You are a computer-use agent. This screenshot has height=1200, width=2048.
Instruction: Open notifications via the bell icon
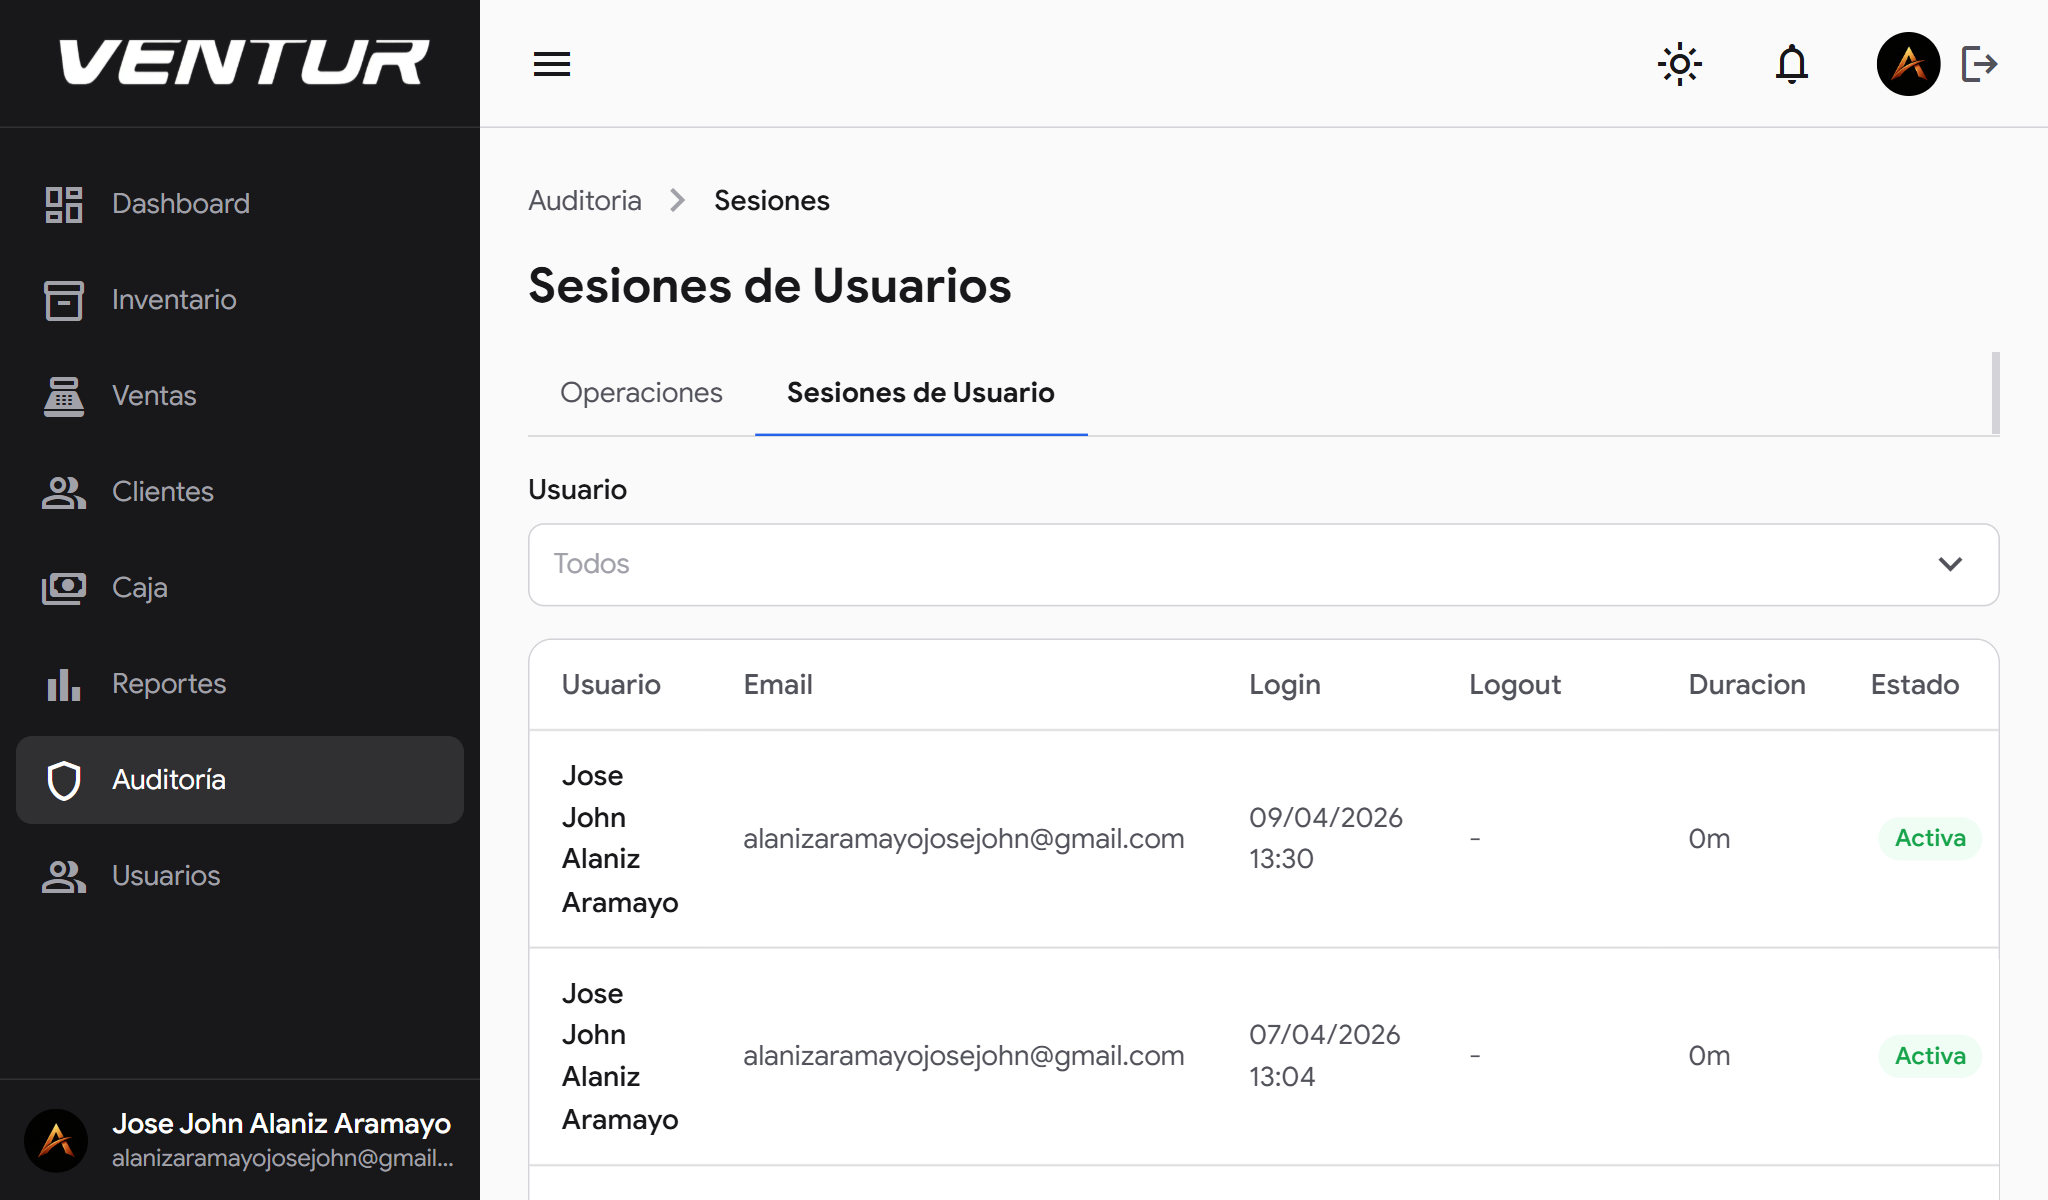coord(1791,63)
